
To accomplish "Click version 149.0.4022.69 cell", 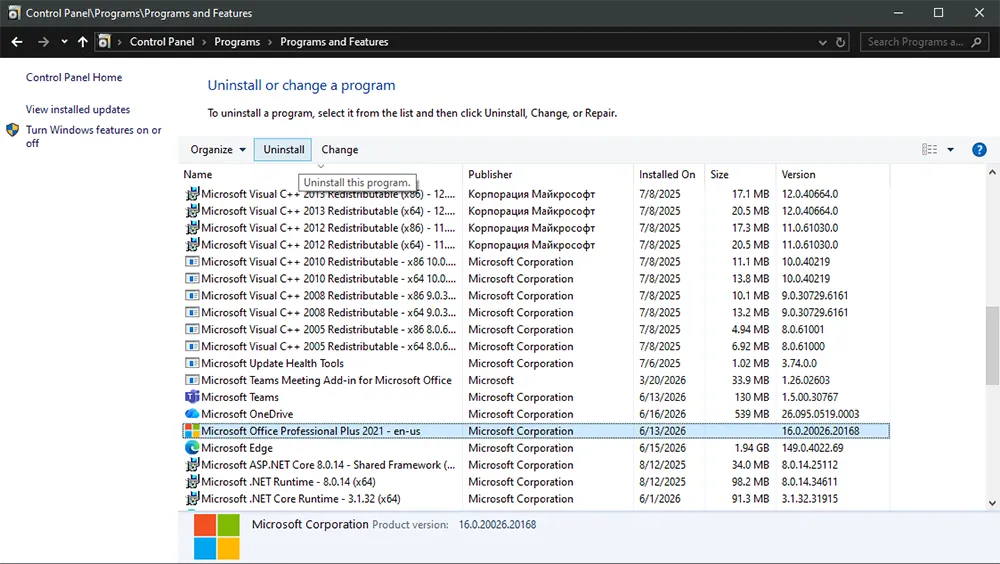I will [x=812, y=448].
